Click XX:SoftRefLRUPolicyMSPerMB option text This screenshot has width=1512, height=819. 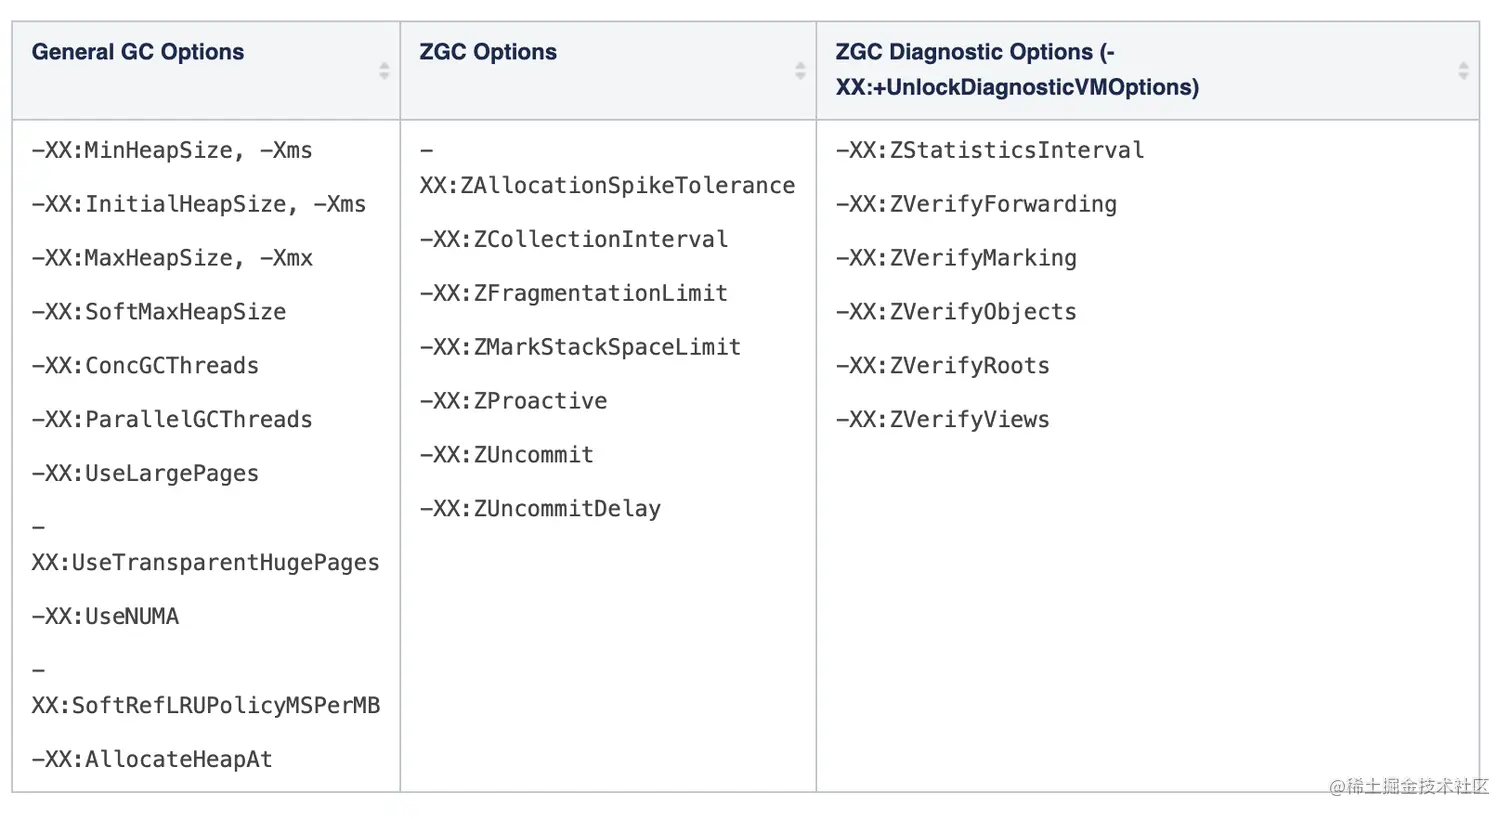pyautogui.click(x=206, y=706)
